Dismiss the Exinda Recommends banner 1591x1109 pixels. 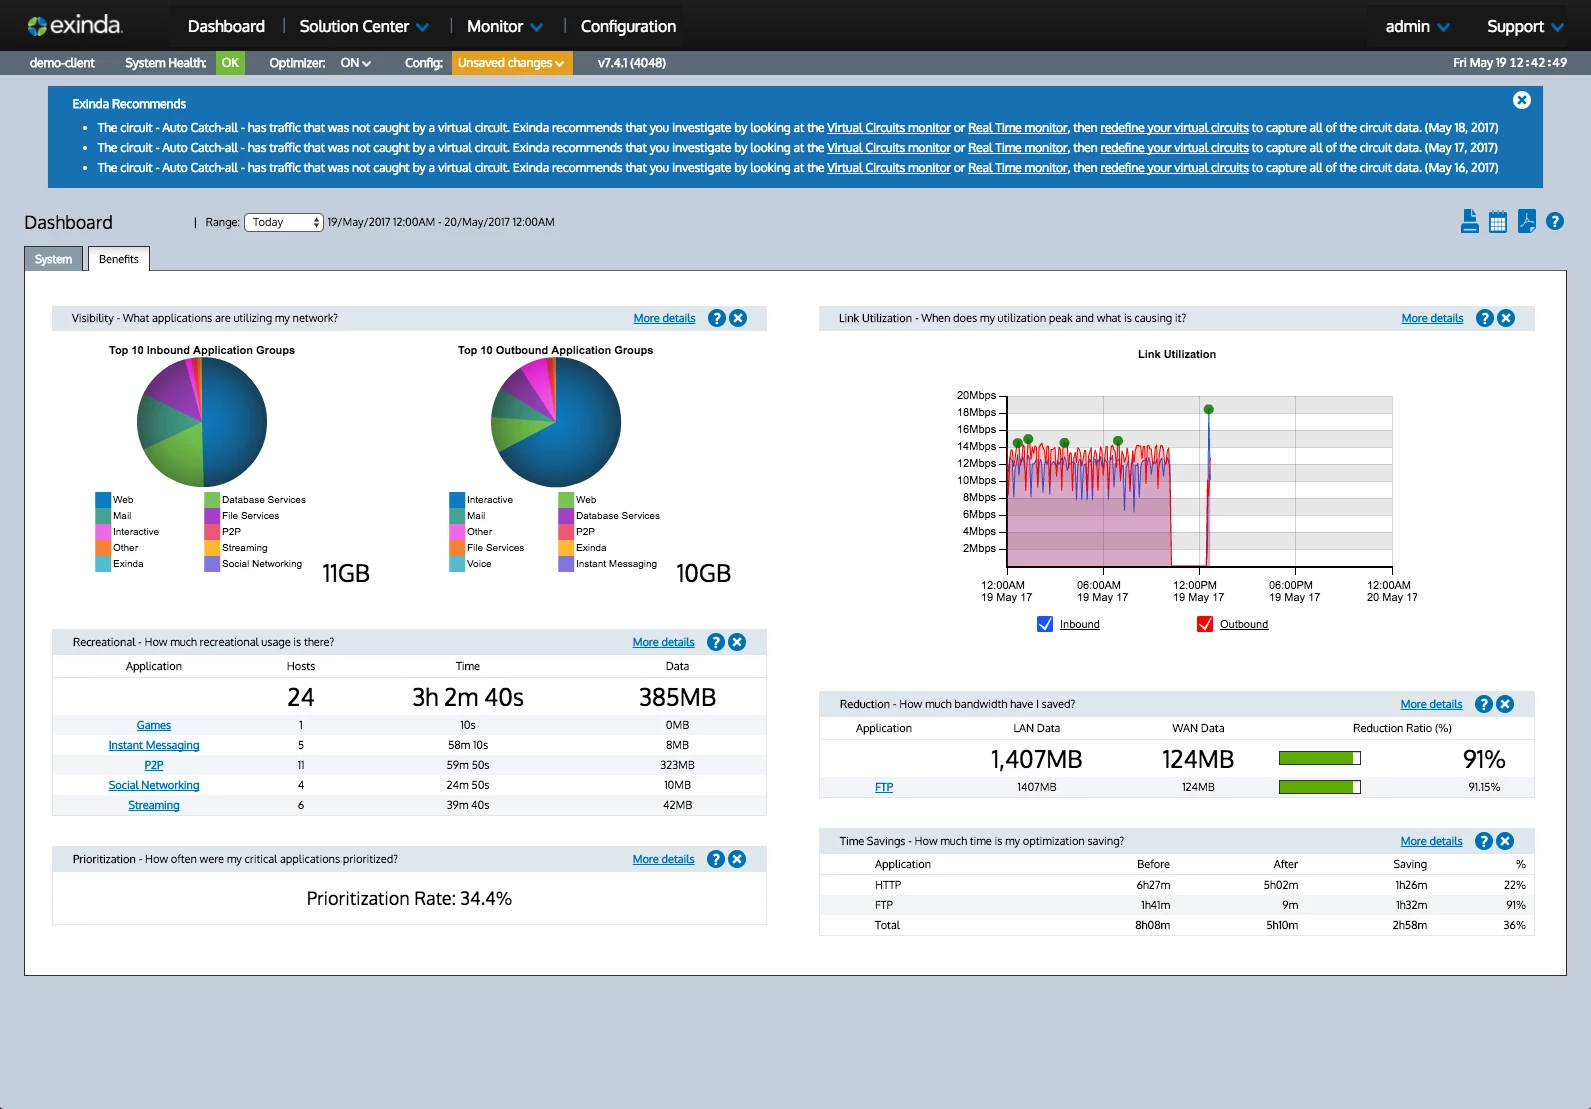[x=1521, y=100]
